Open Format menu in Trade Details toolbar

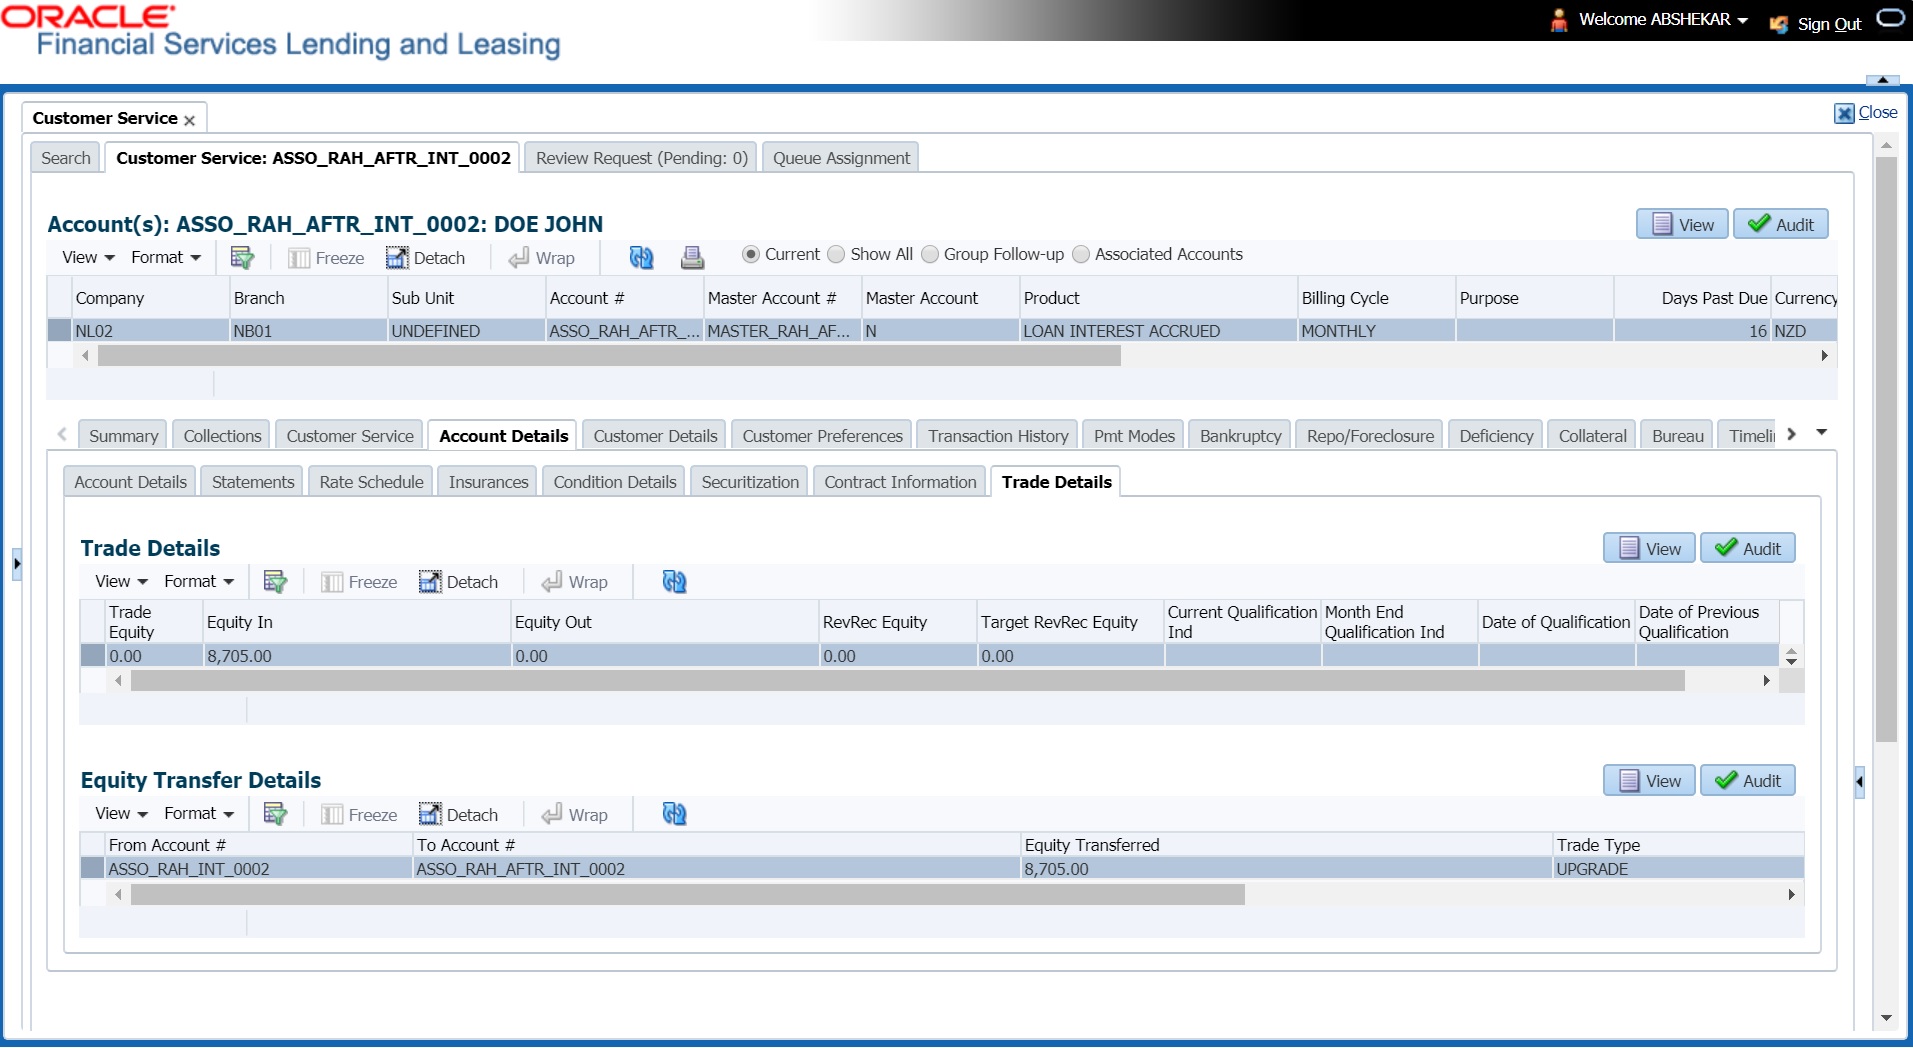[199, 581]
